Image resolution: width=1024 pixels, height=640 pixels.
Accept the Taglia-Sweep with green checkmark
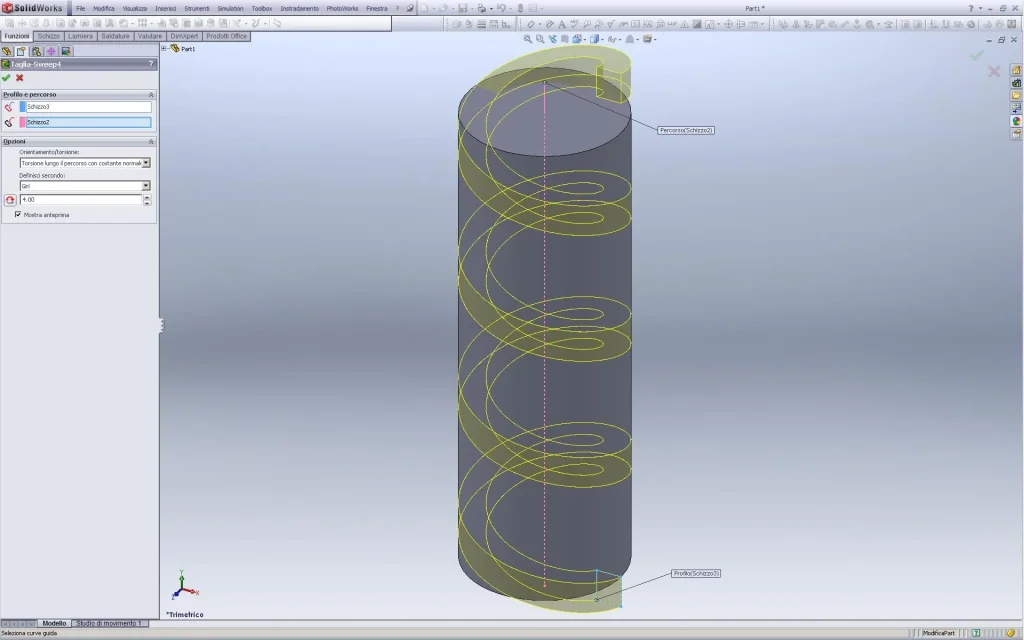click(x=7, y=78)
